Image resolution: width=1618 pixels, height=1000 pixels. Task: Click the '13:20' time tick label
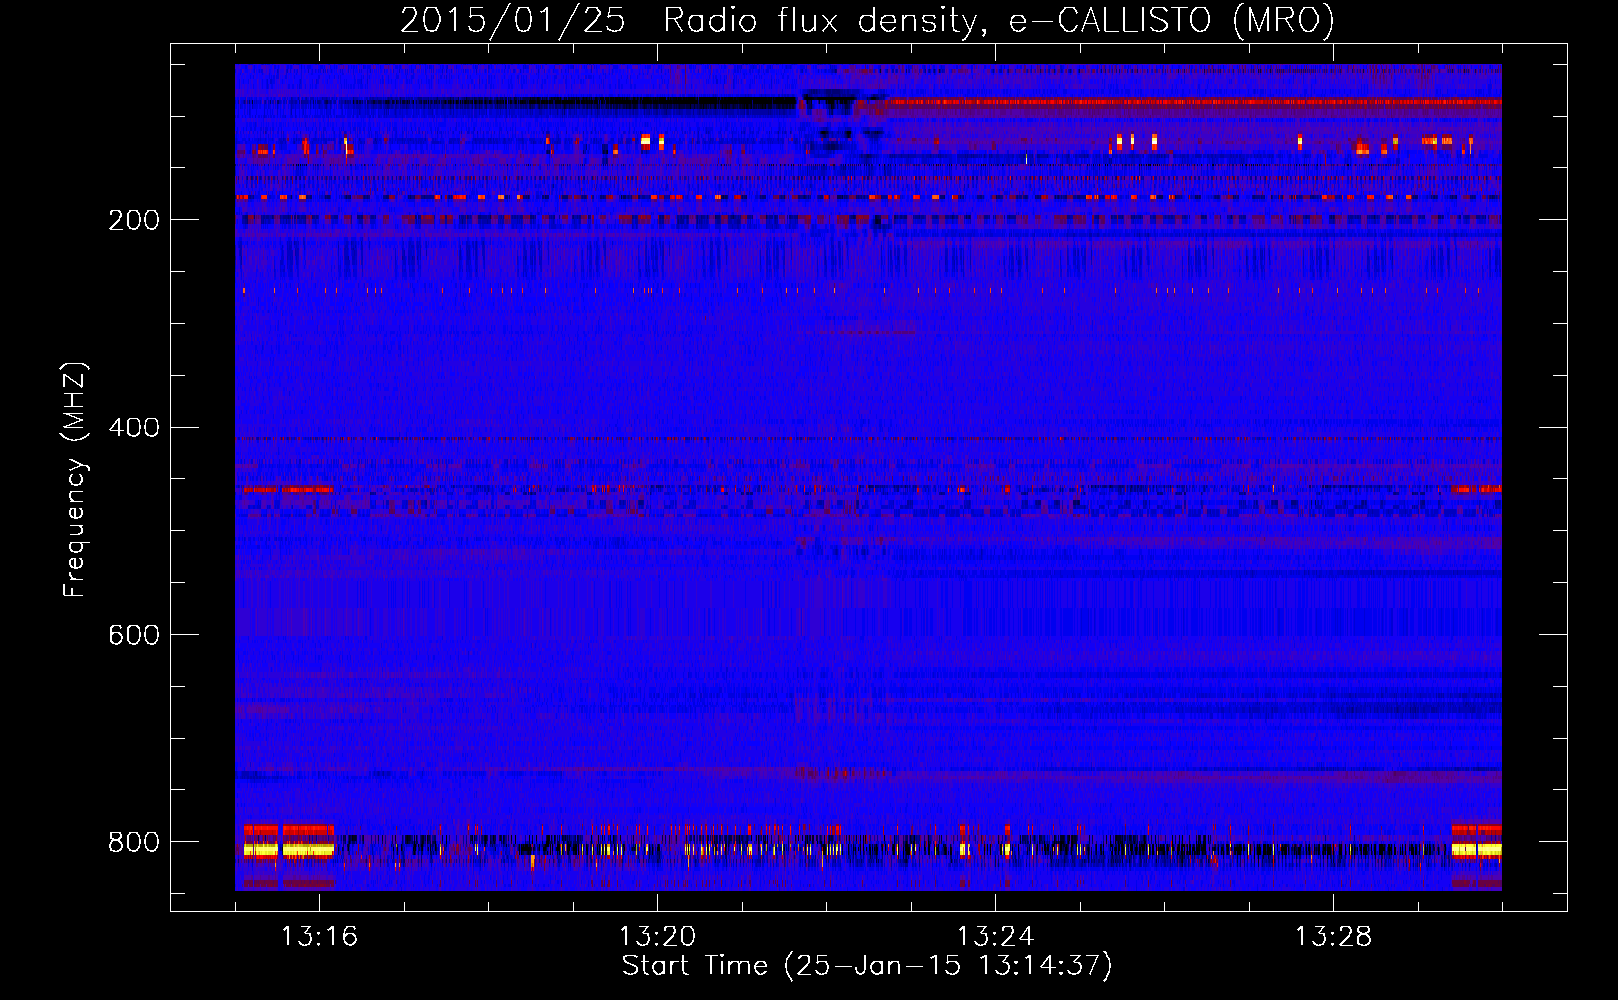click(x=657, y=936)
